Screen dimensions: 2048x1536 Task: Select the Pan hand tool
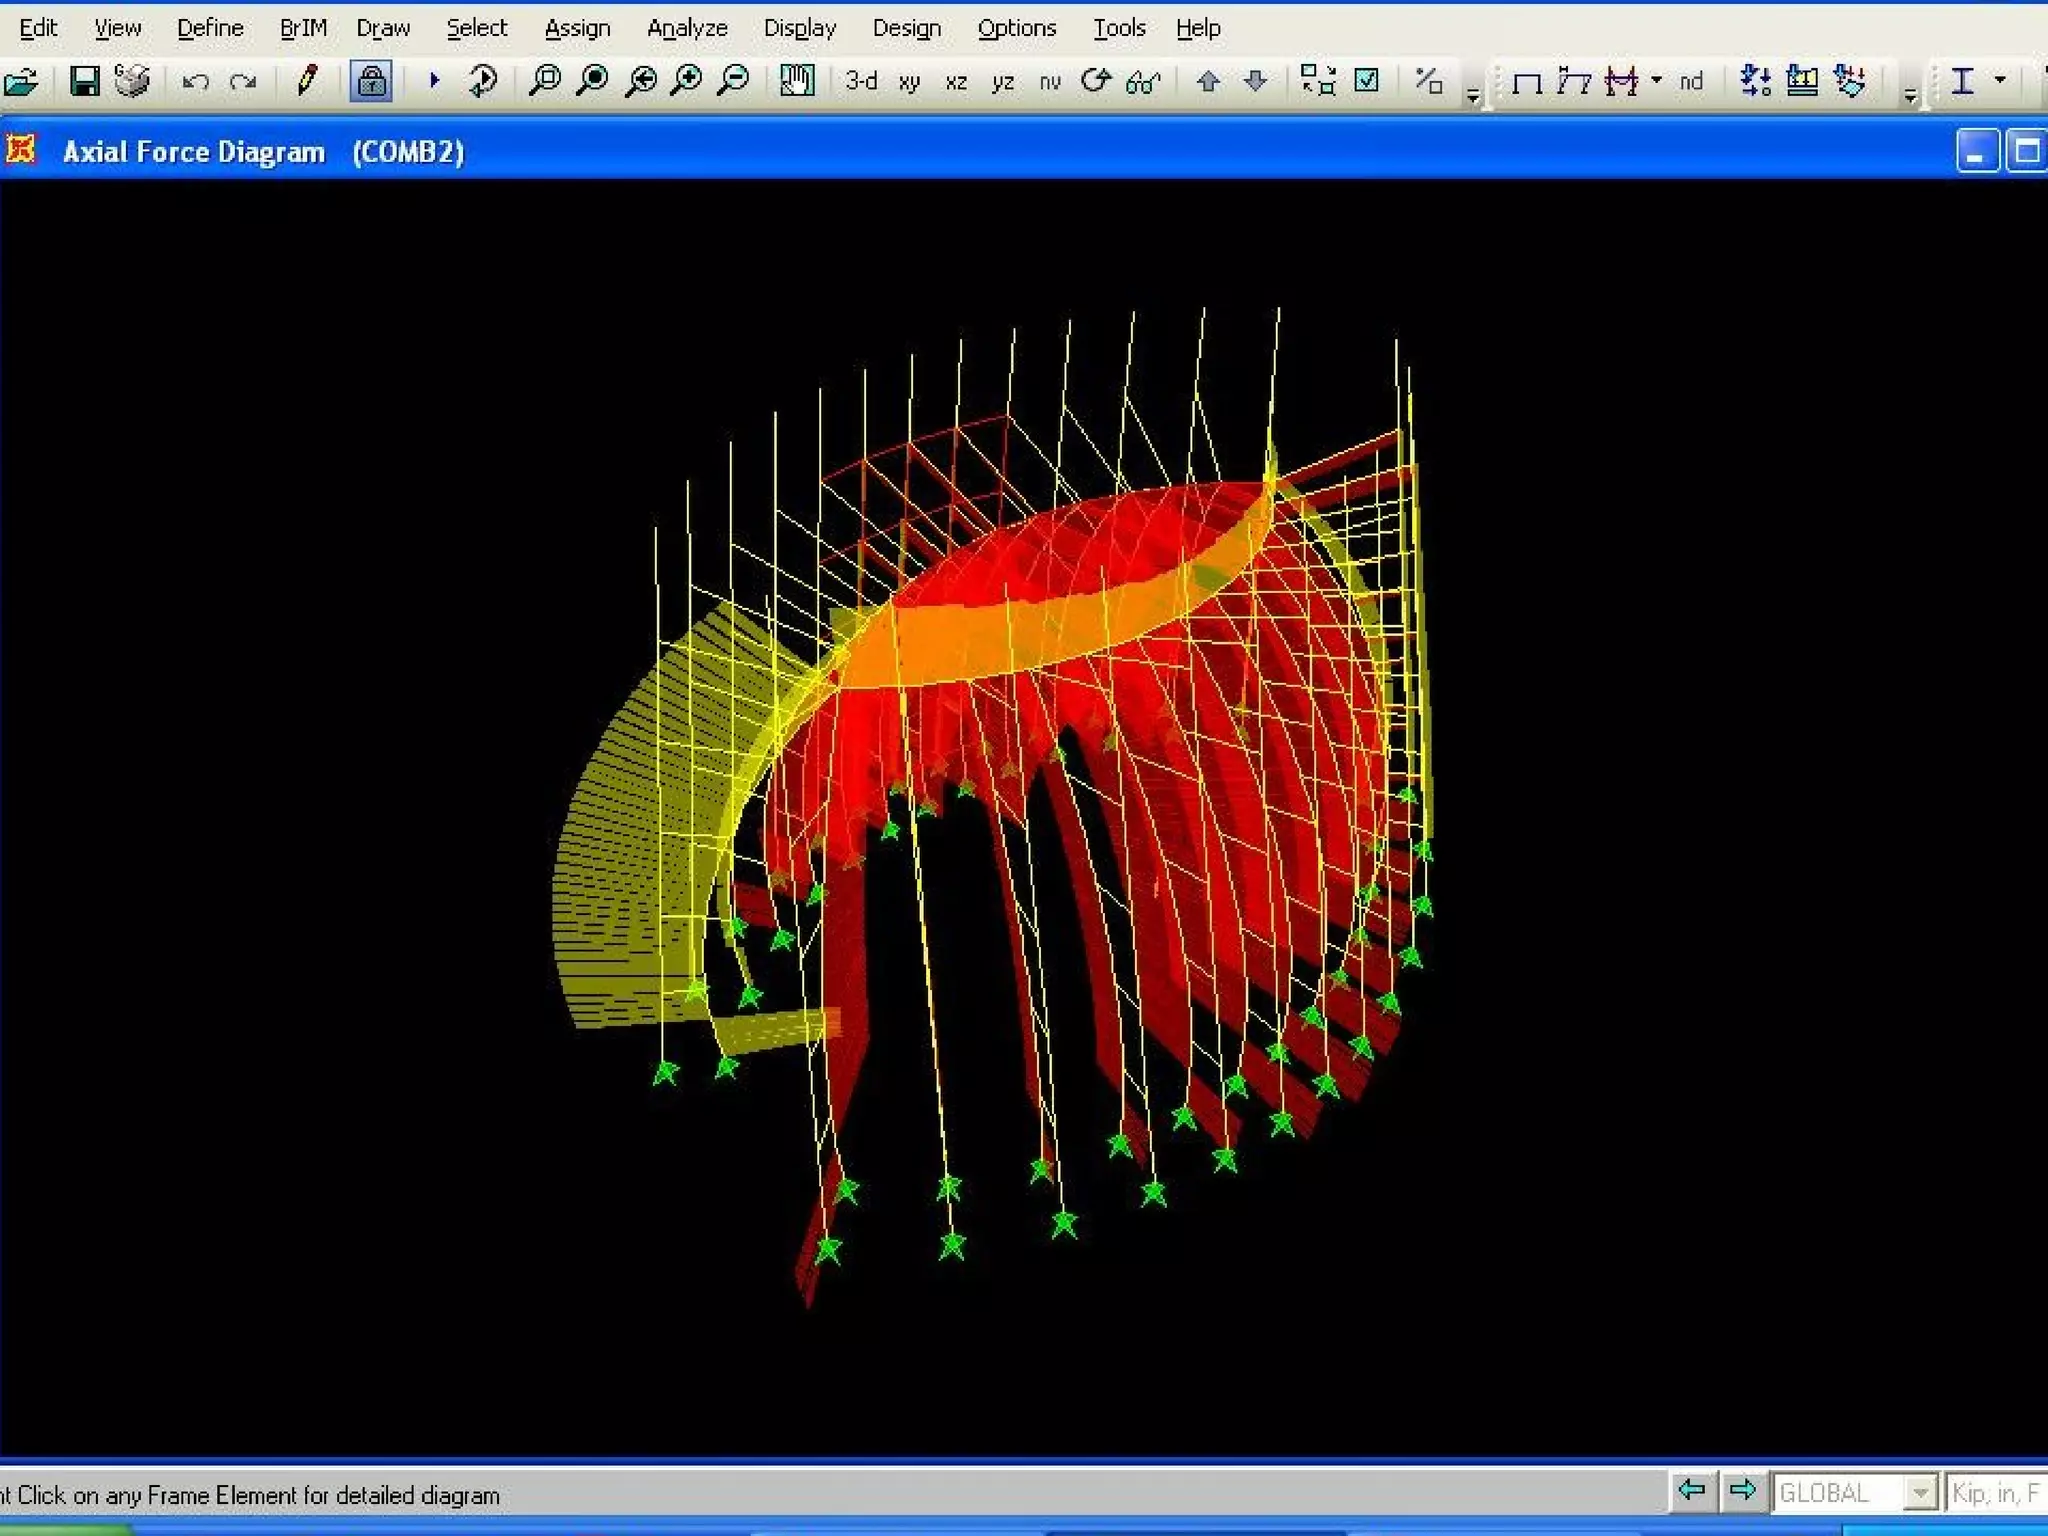point(797,80)
